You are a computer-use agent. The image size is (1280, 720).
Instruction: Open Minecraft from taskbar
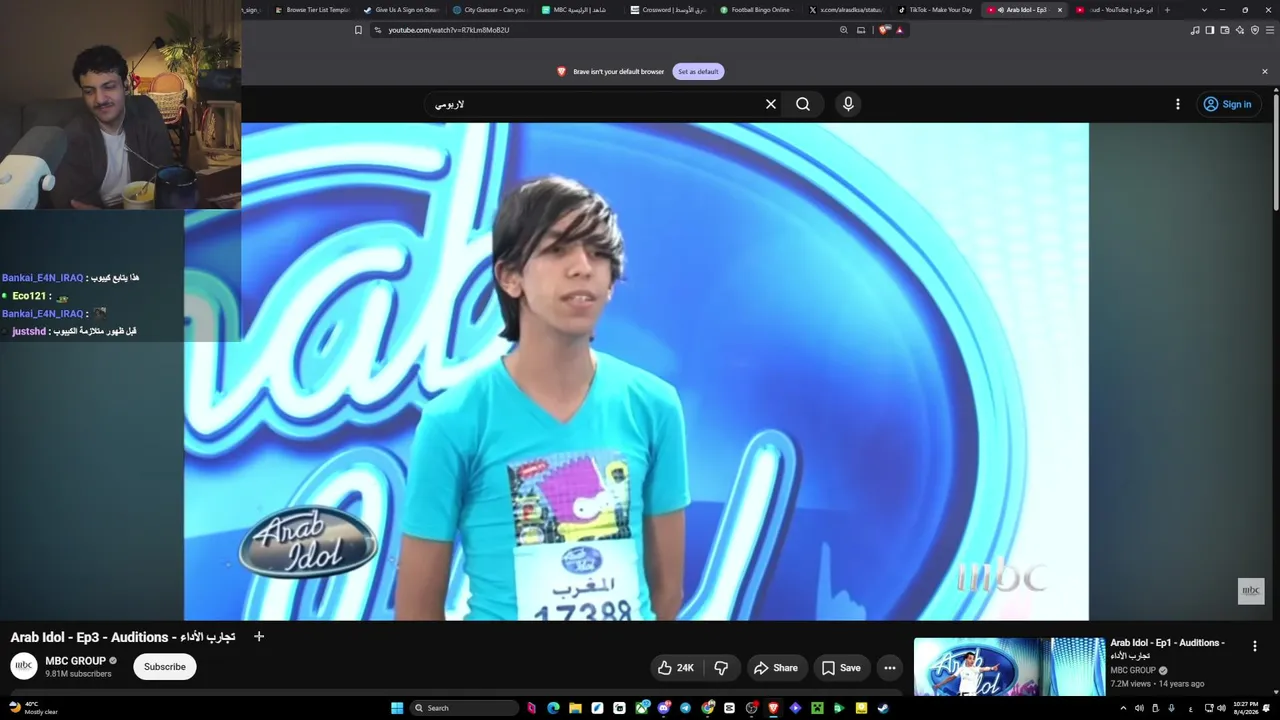(817, 708)
